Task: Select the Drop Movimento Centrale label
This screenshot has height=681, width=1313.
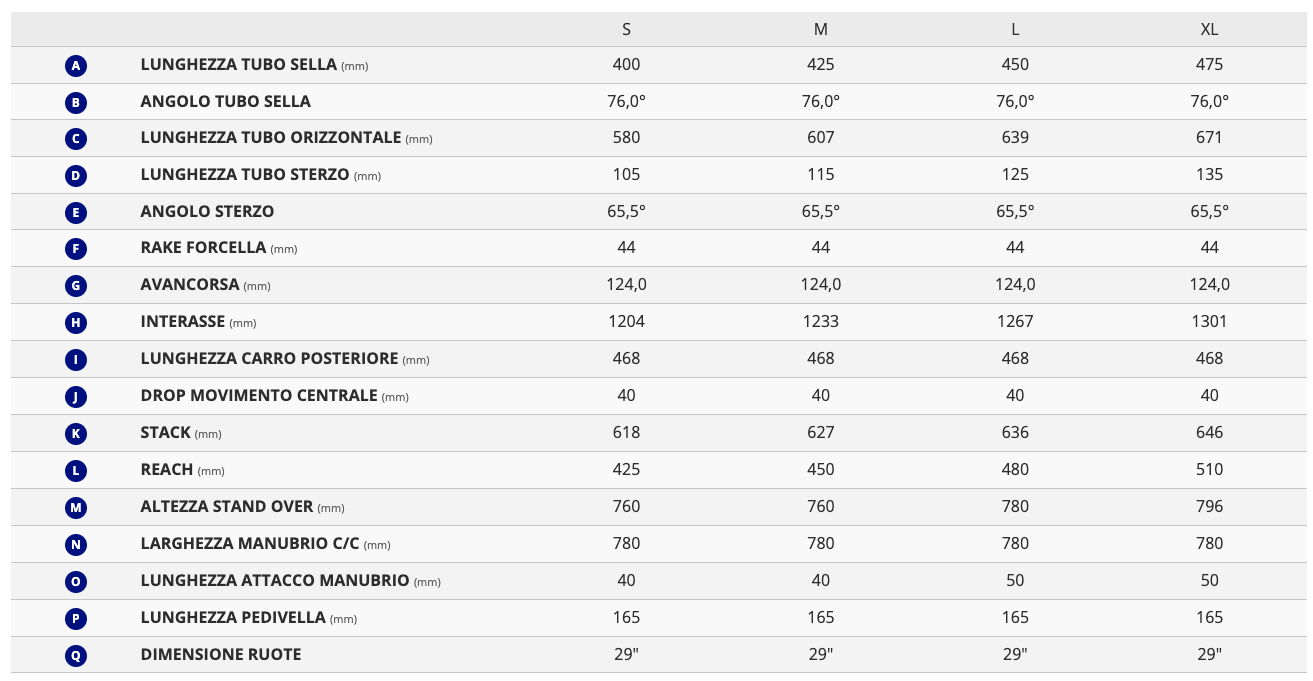Action: (x=259, y=395)
